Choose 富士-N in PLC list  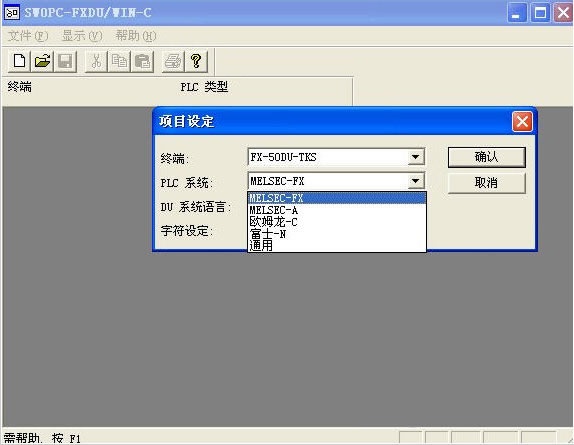[337, 233]
